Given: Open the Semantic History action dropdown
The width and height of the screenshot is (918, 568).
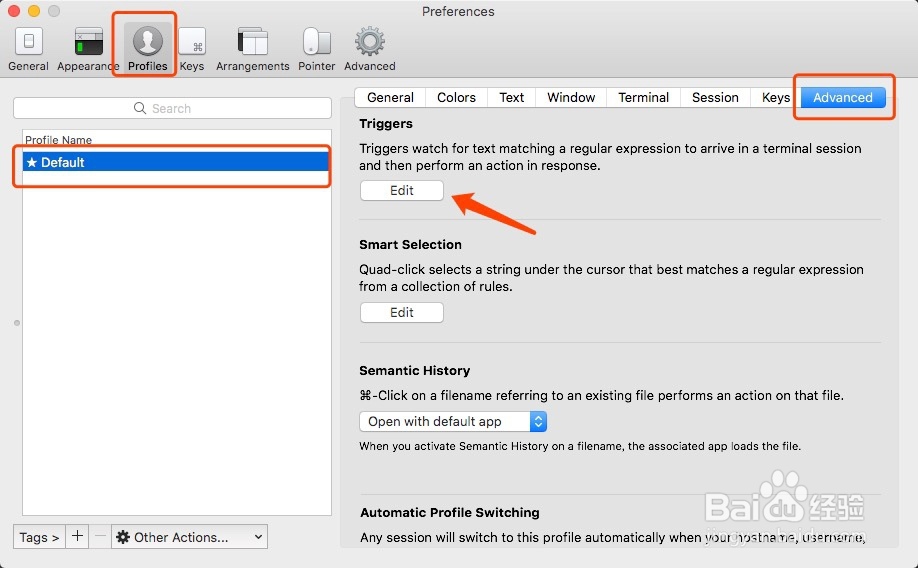Looking at the screenshot, I should click(x=453, y=422).
